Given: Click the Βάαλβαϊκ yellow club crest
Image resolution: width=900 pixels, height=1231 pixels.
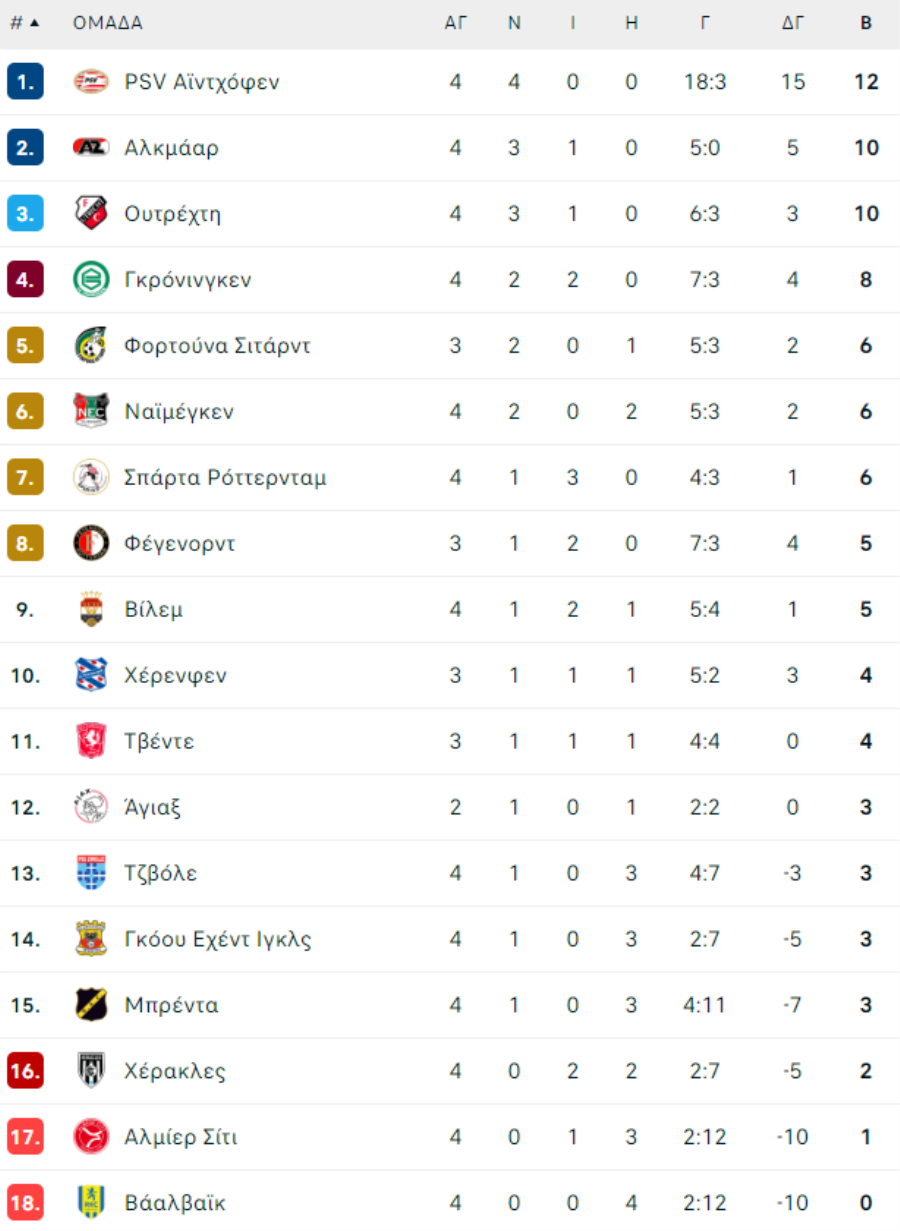Looking at the screenshot, I should click(x=91, y=1204).
